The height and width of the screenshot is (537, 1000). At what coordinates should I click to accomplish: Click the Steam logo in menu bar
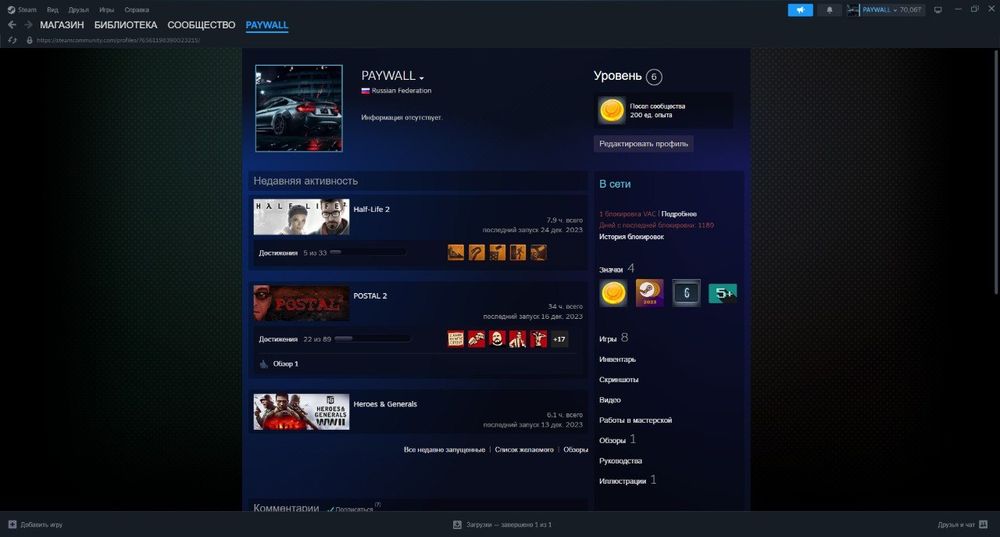(x=11, y=10)
